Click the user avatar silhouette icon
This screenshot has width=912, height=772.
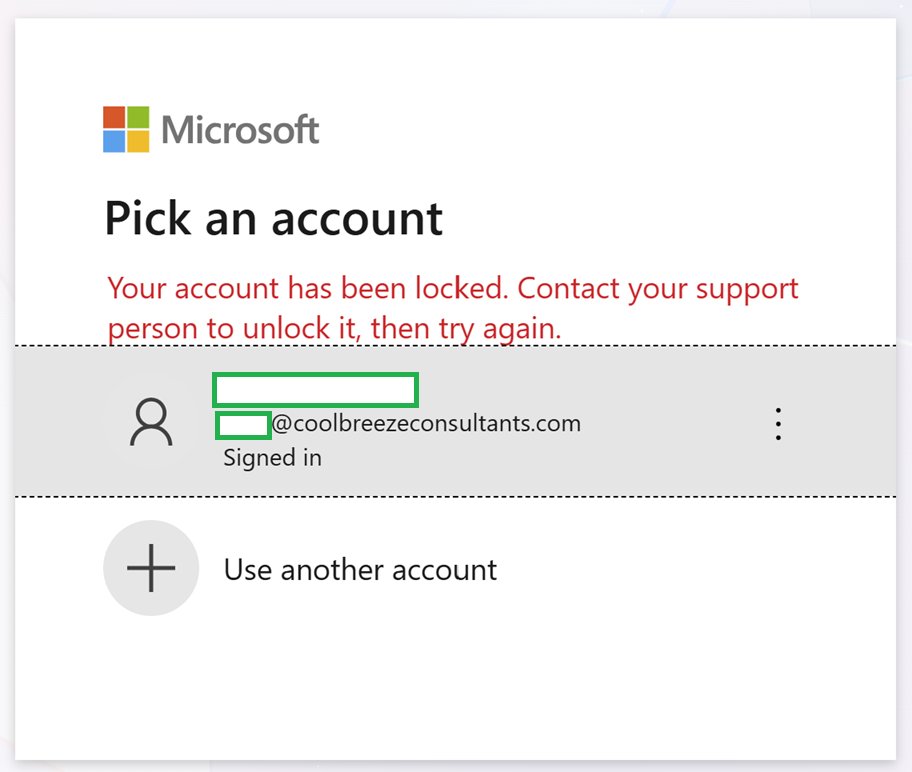point(151,422)
